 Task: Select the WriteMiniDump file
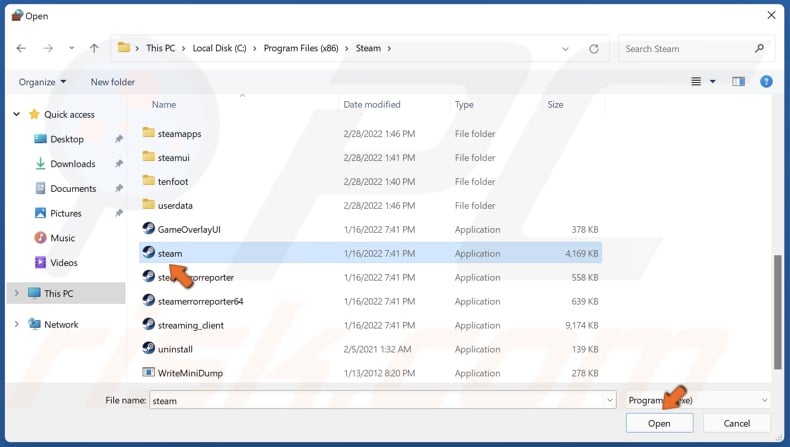[188, 373]
